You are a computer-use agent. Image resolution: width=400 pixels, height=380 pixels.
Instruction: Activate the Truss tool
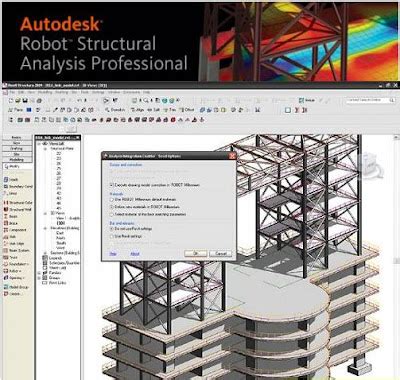[x=10, y=257]
